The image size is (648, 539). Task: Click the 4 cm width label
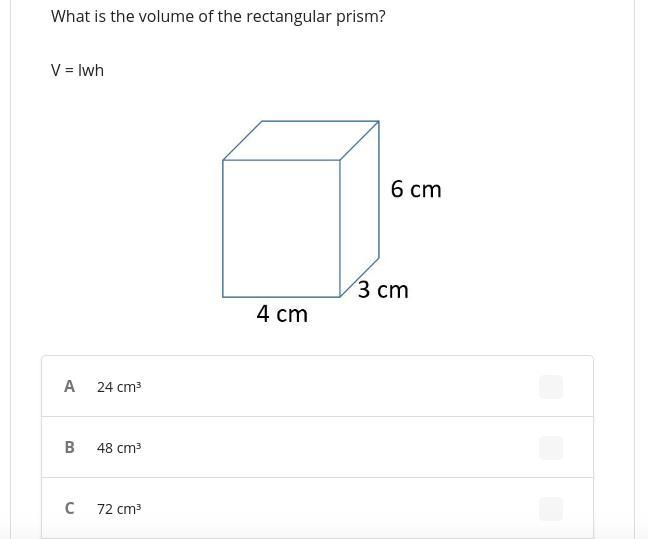(x=282, y=314)
